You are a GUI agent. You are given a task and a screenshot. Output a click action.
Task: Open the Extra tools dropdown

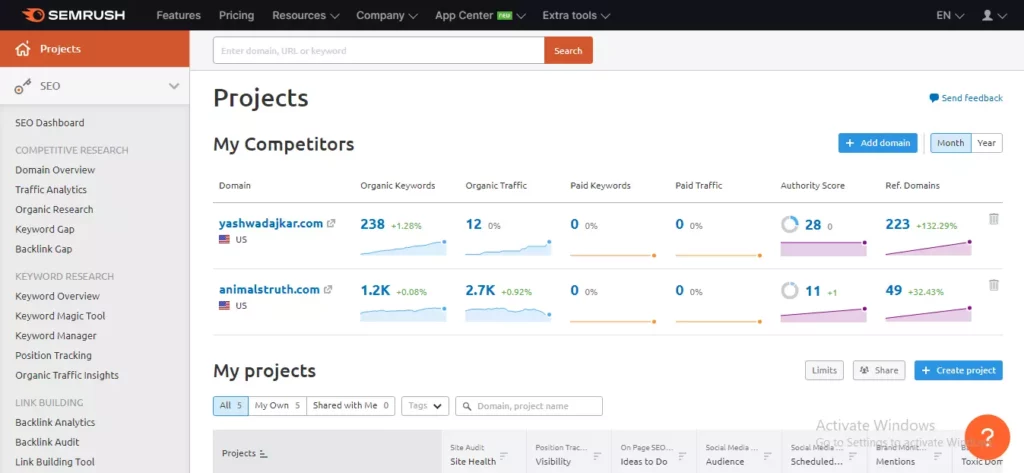pyautogui.click(x=576, y=15)
